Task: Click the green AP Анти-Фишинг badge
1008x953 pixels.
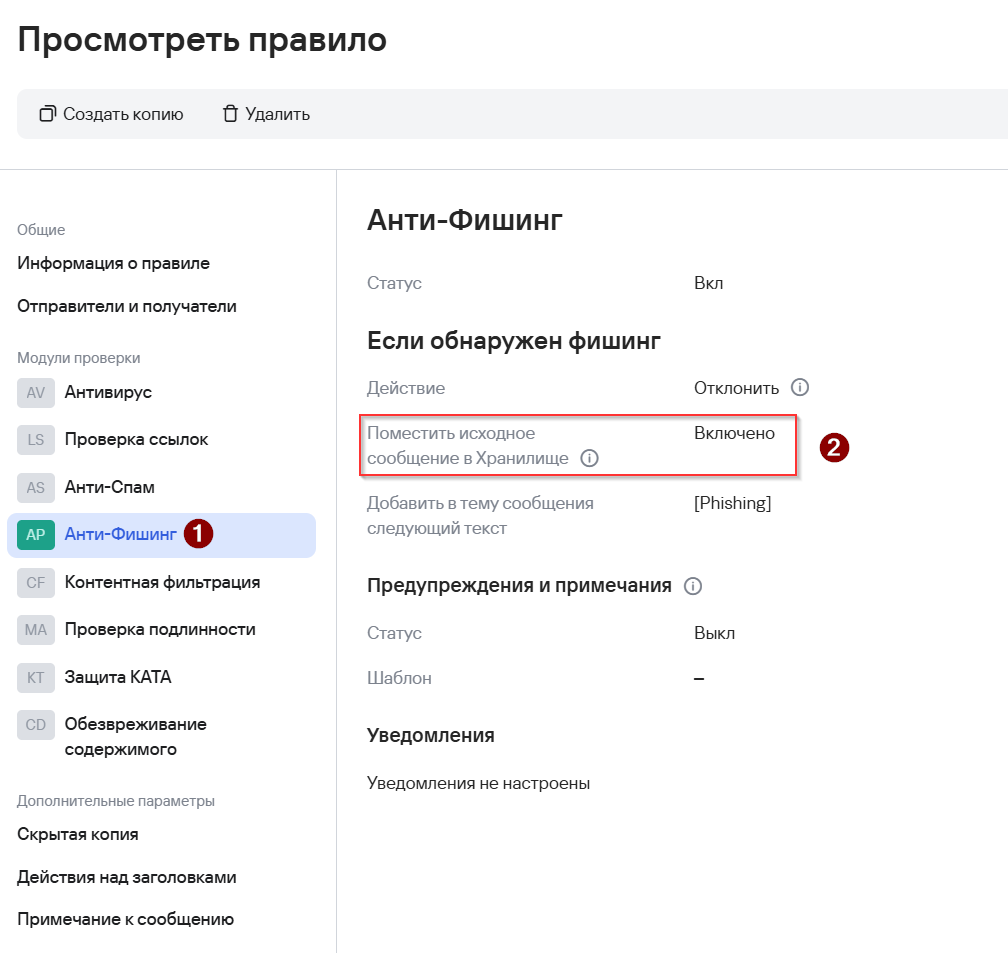Action: coord(35,535)
